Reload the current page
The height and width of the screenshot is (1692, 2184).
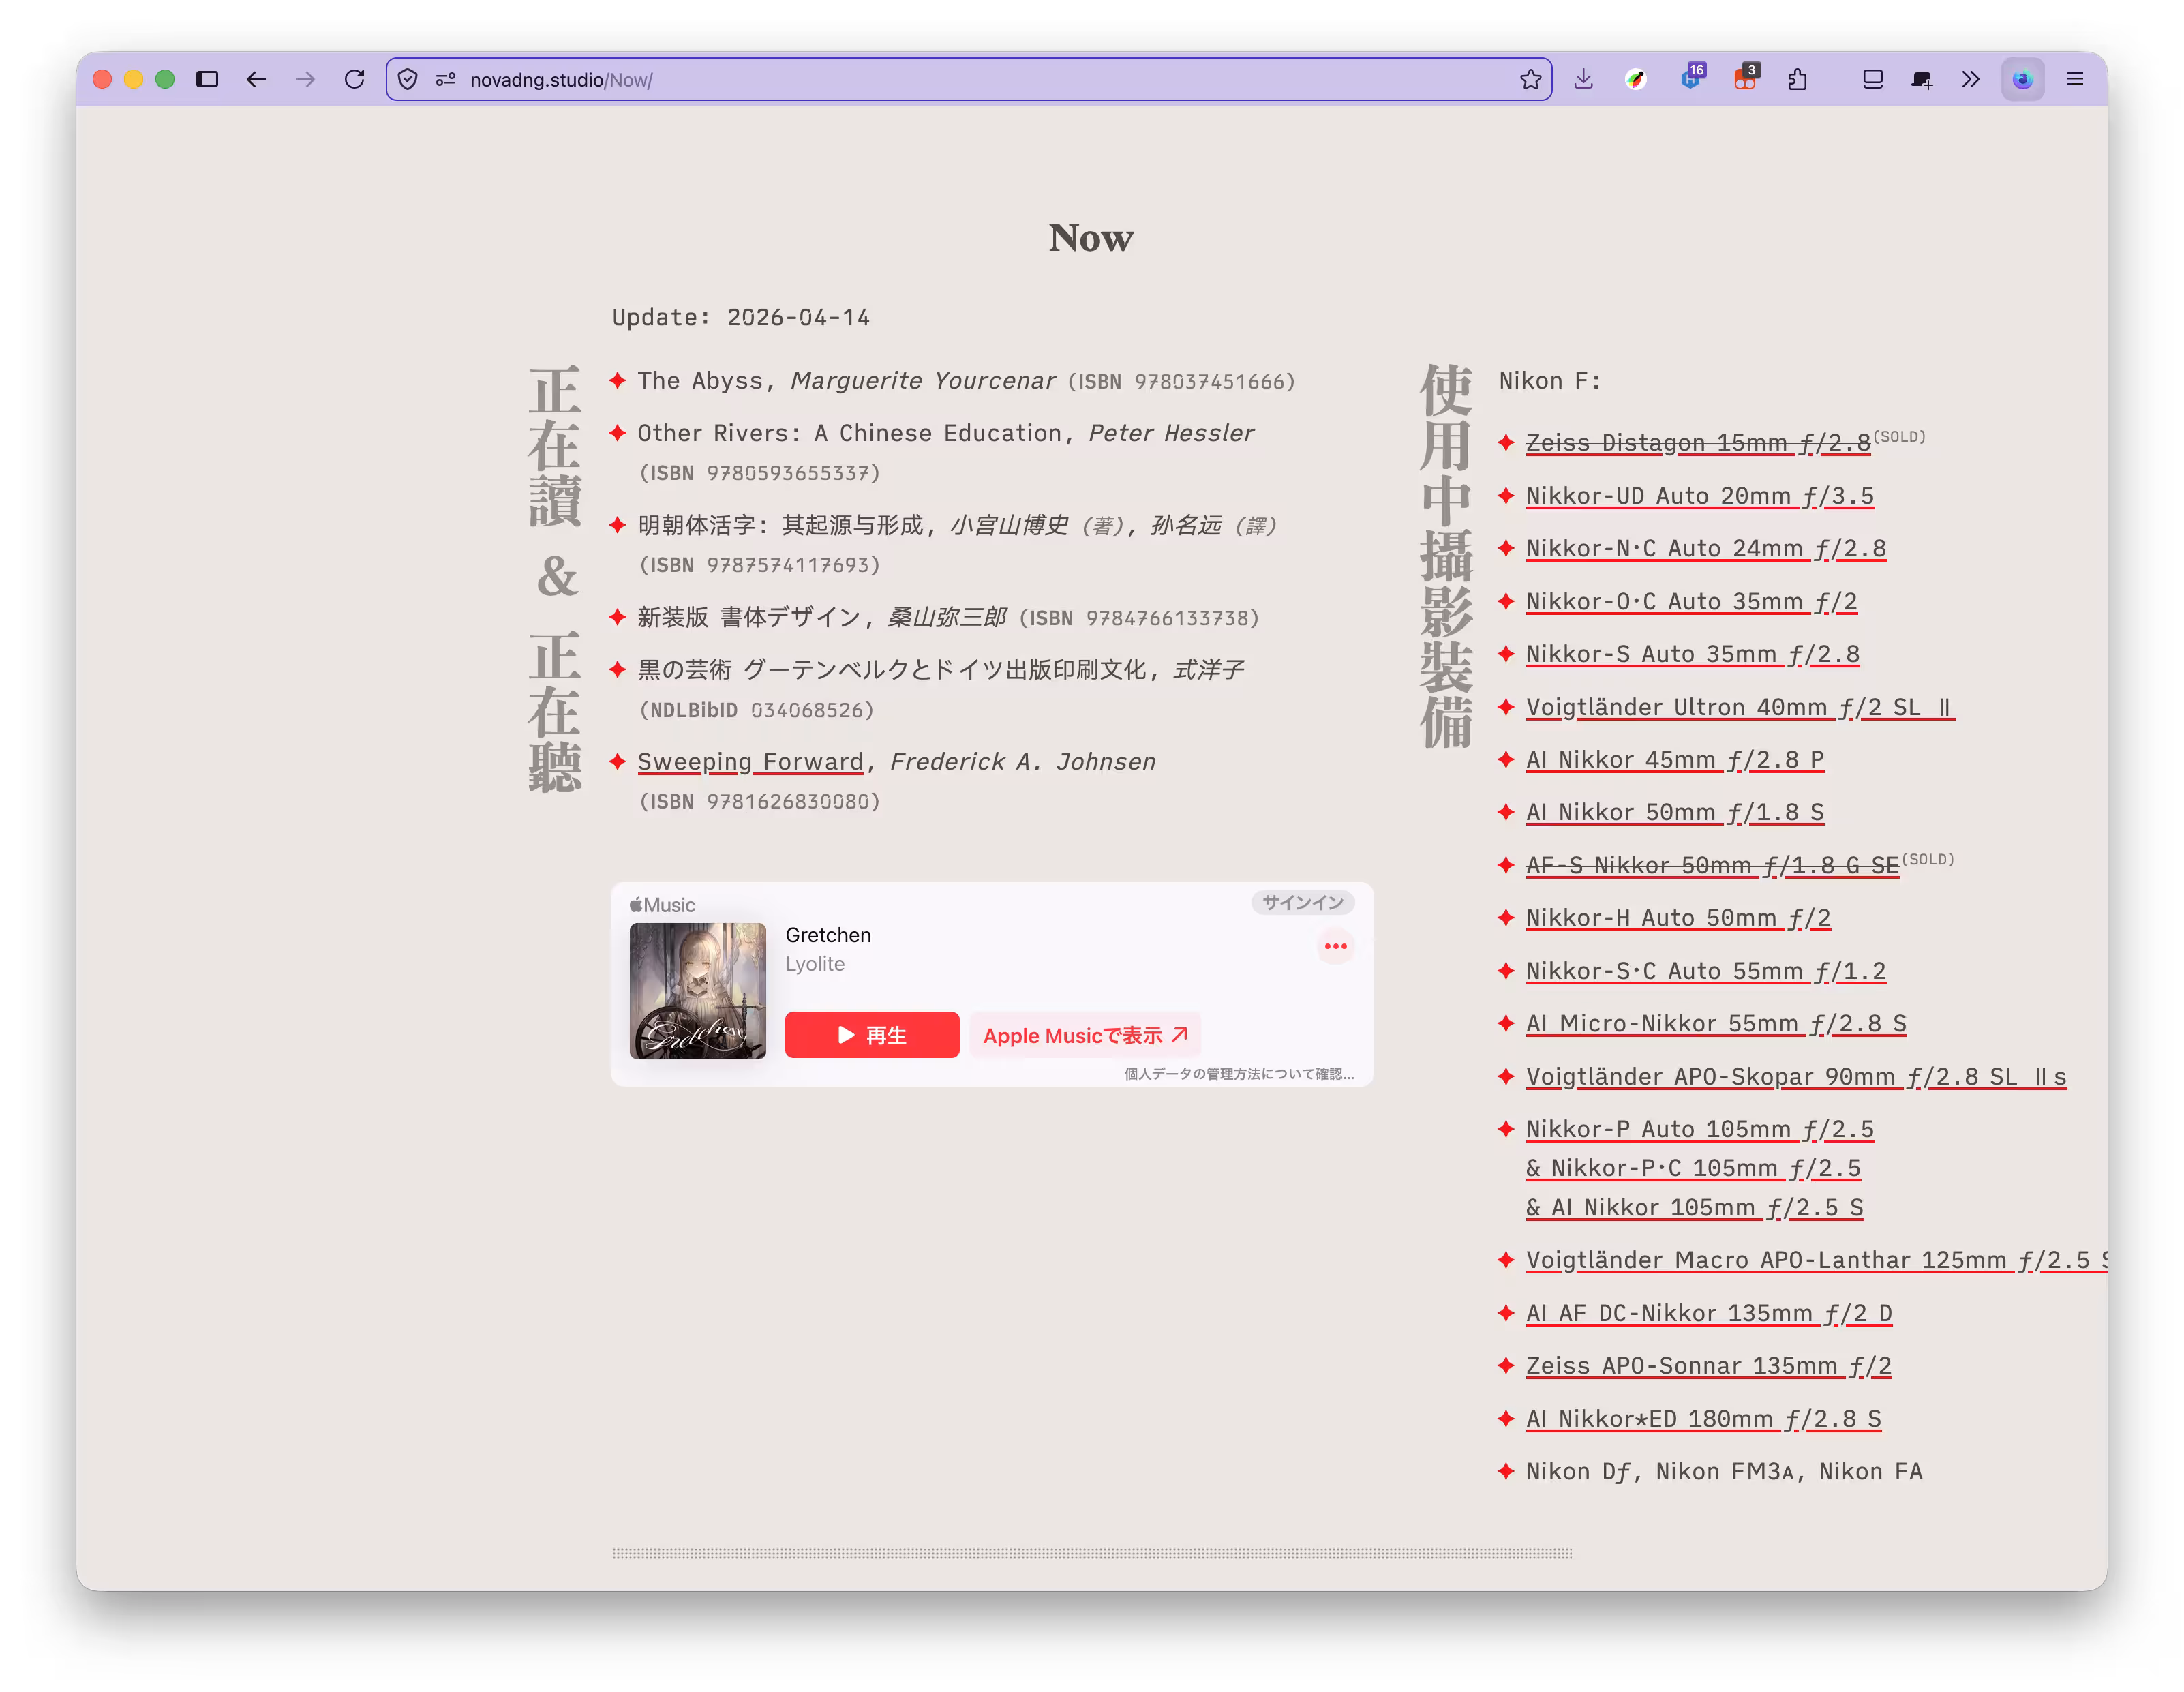[354, 79]
